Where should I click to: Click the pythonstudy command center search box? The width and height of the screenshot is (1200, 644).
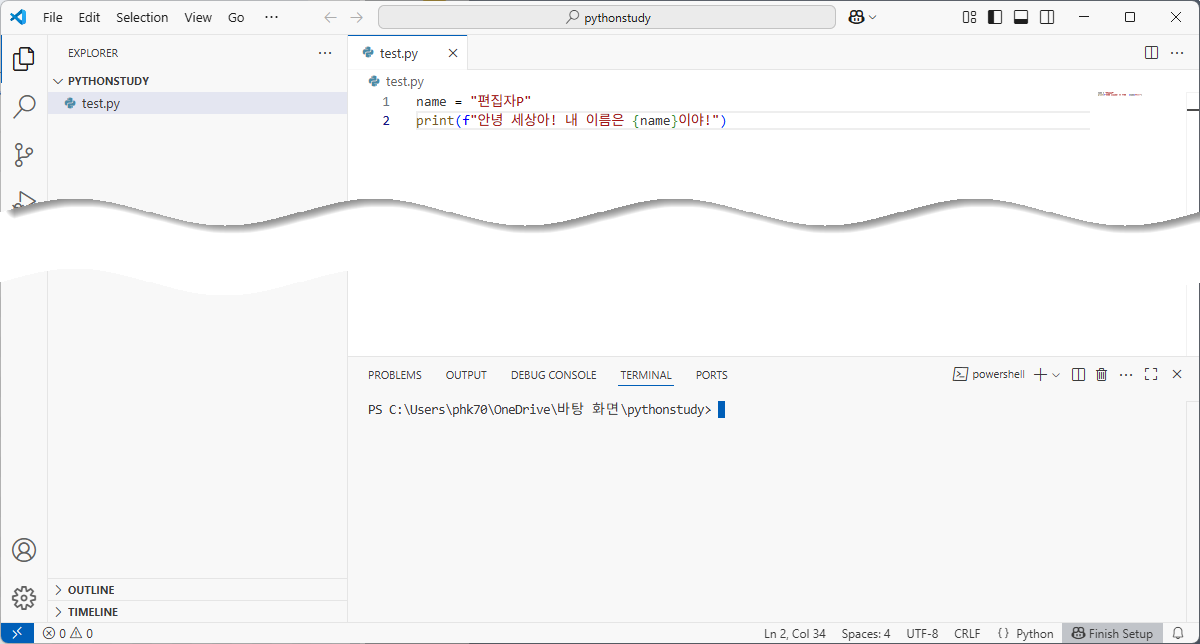[607, 17]
